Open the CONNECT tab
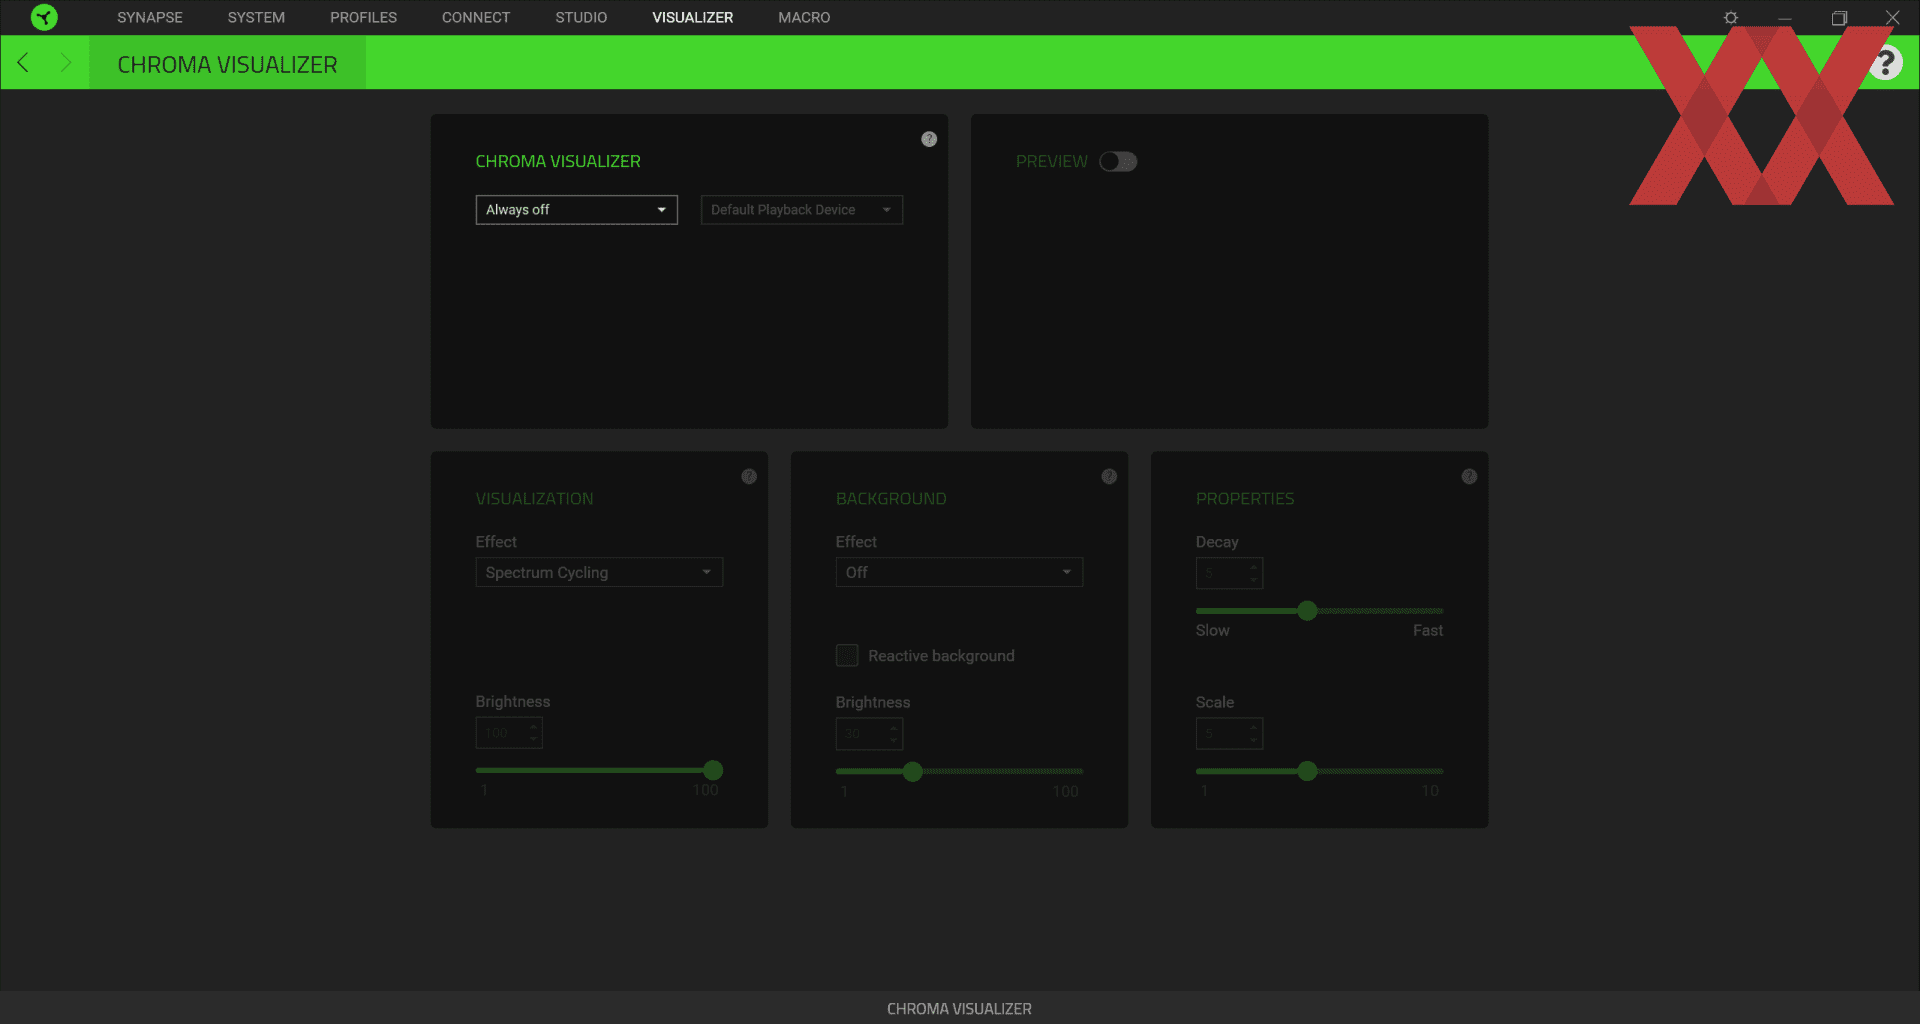Screen dimensions: 1920x1024 [x=476, y=18]
